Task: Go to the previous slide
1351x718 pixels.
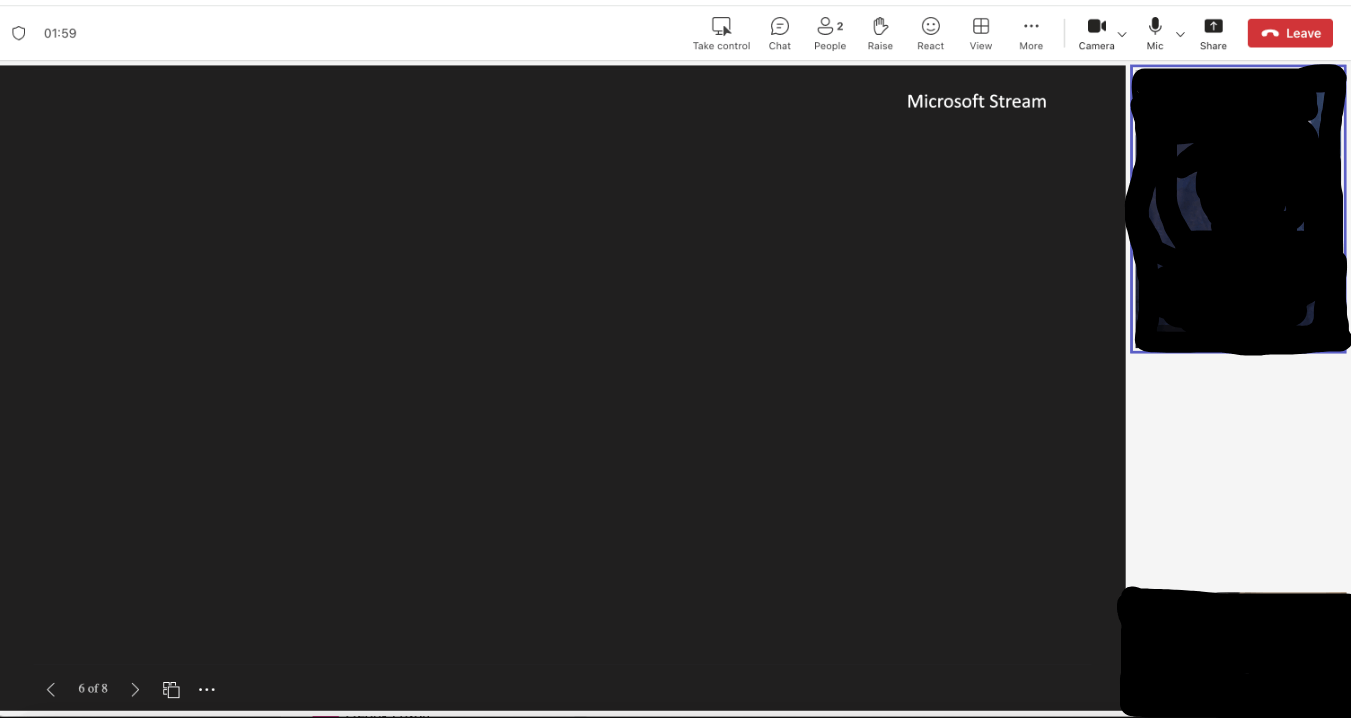Action: click(x=51, y=689)
